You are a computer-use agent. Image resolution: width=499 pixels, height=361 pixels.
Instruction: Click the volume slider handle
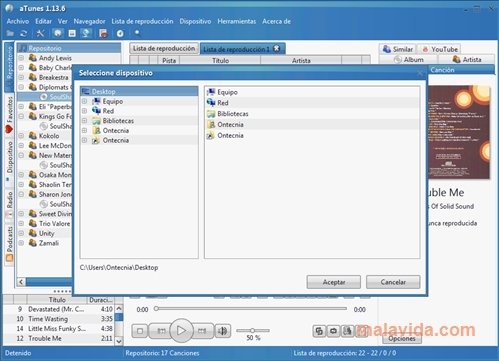point(253,330)
